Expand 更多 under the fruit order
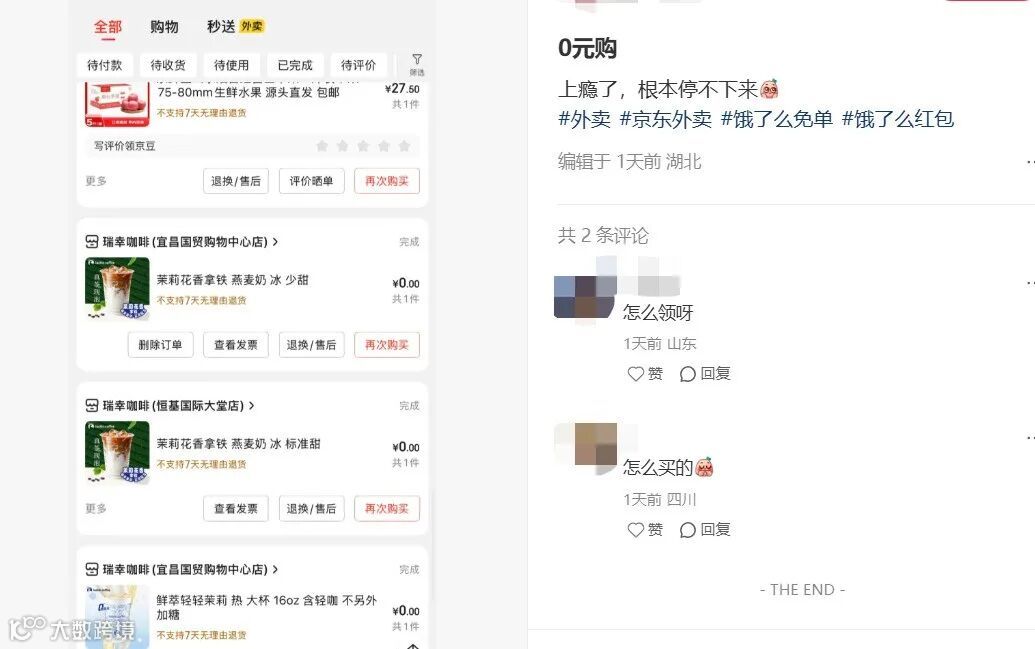 click(x=96, y=181)
